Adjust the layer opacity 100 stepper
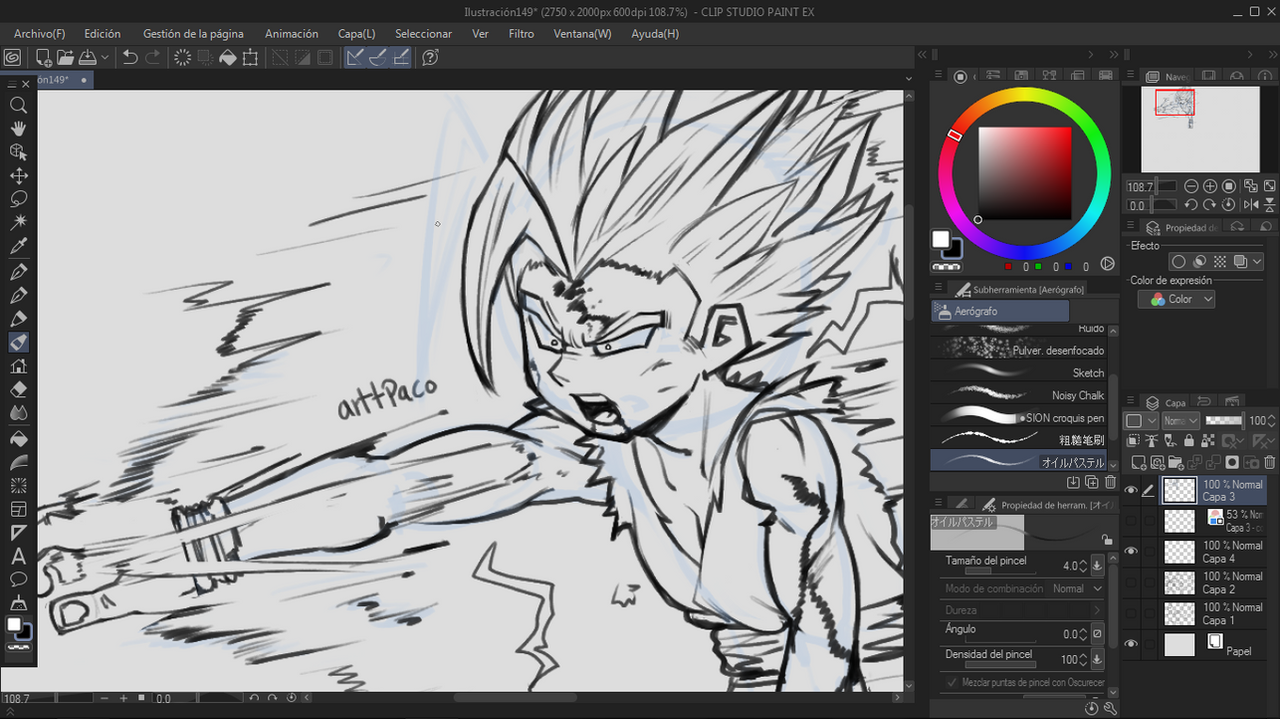The width and height of the screenshot is (1280, 719). [1273, 421]
